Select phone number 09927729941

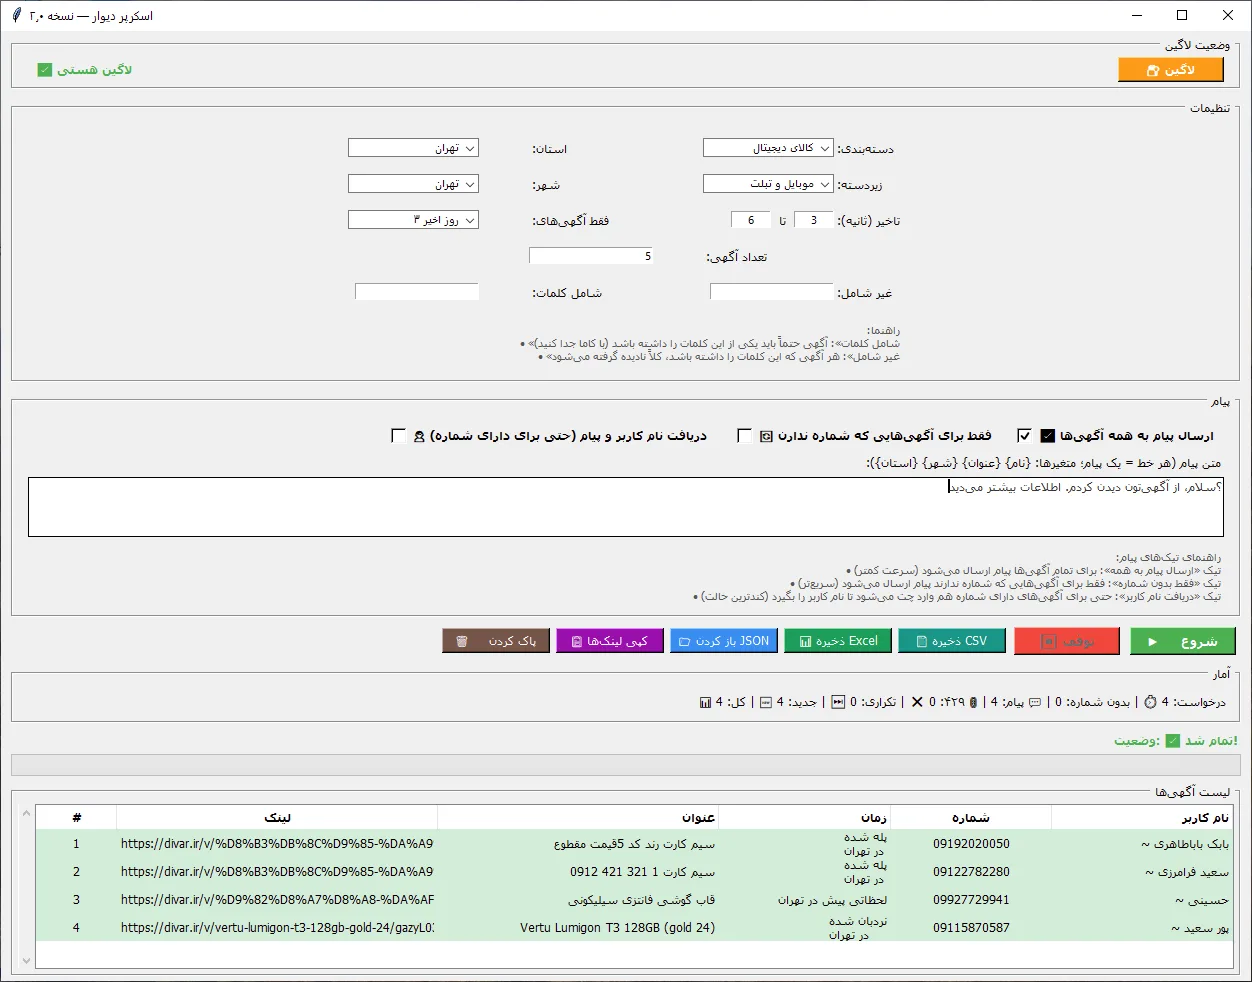point(971,900)
